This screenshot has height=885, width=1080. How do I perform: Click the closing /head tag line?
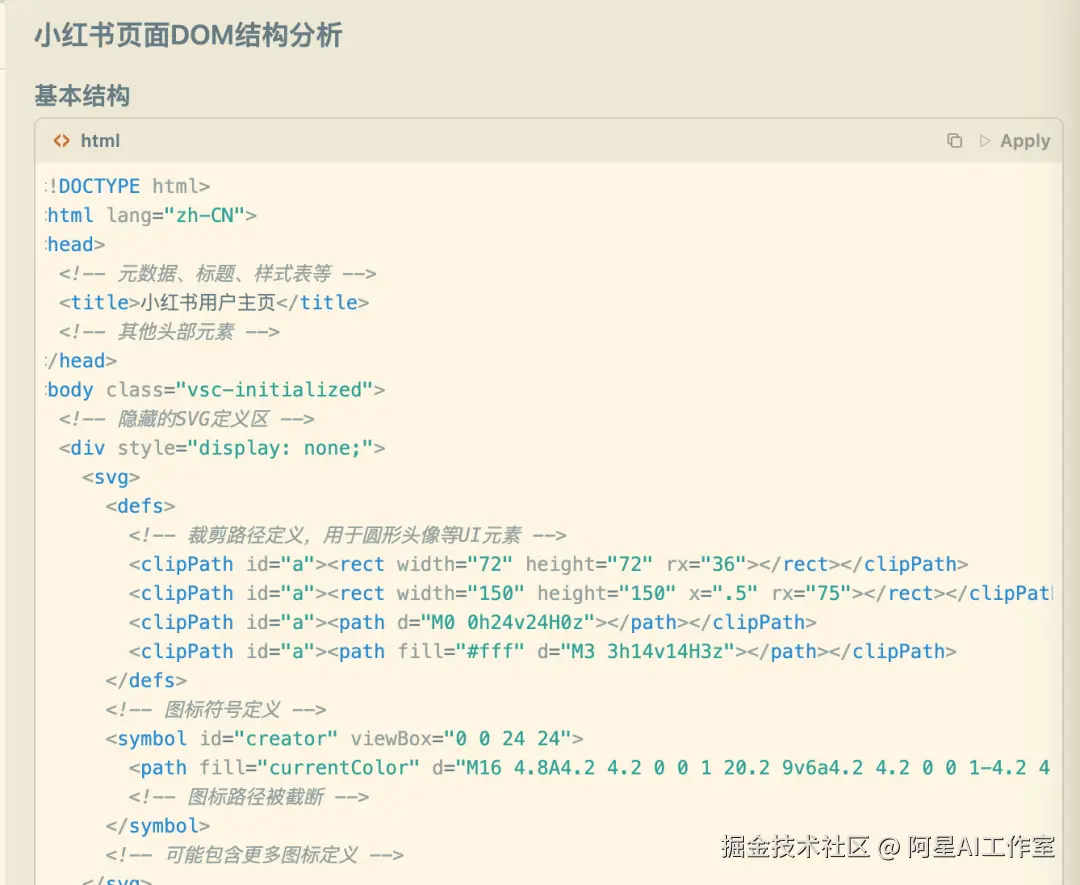pos(81,361)
